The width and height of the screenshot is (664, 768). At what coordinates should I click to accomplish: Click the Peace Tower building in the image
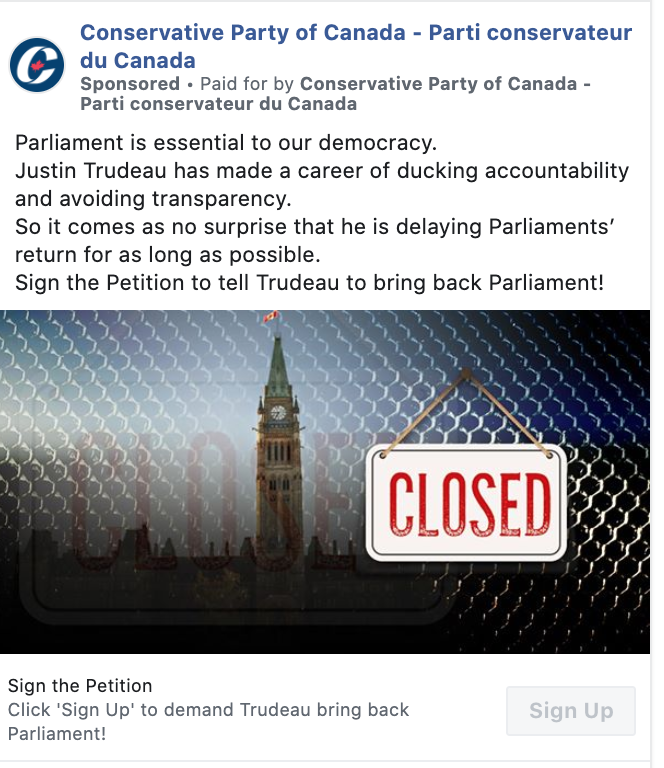277,470
